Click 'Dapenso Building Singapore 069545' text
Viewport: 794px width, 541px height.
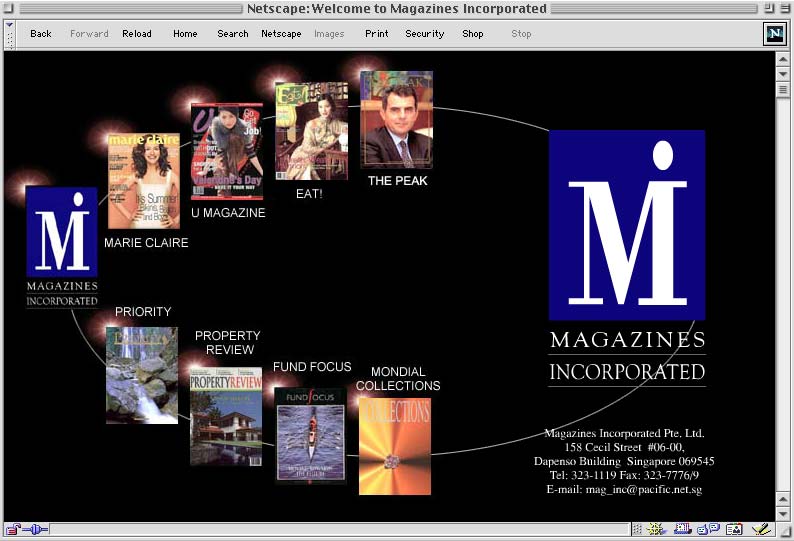pyautogui.click(x=624, y=461)
